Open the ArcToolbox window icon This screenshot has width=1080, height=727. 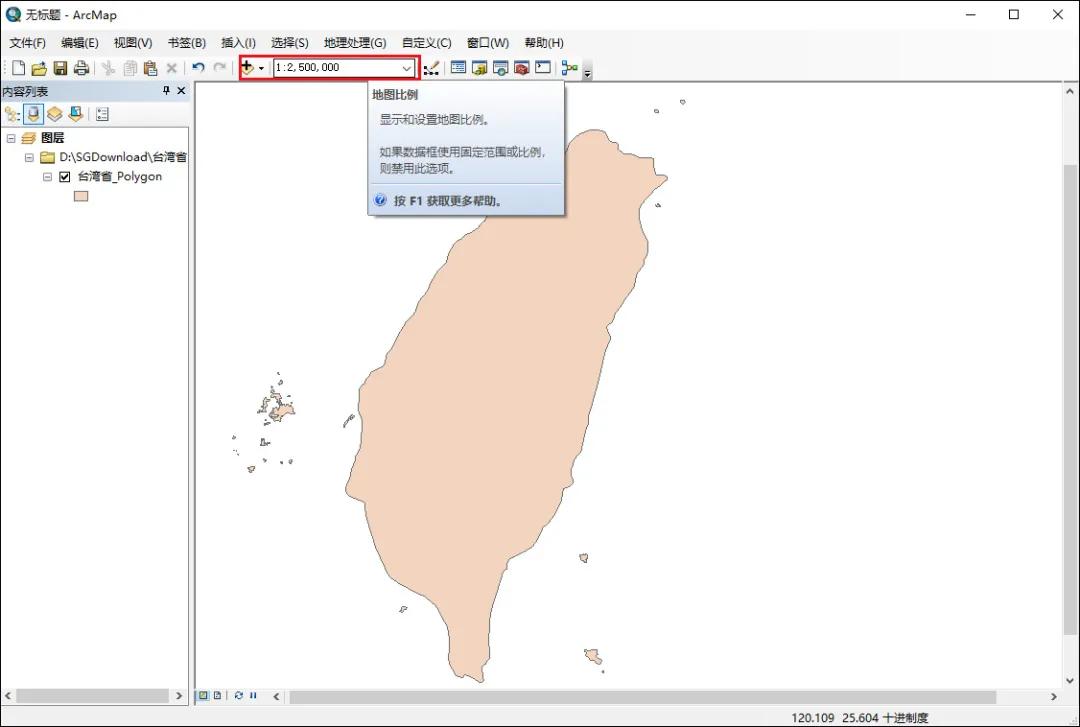521,67
